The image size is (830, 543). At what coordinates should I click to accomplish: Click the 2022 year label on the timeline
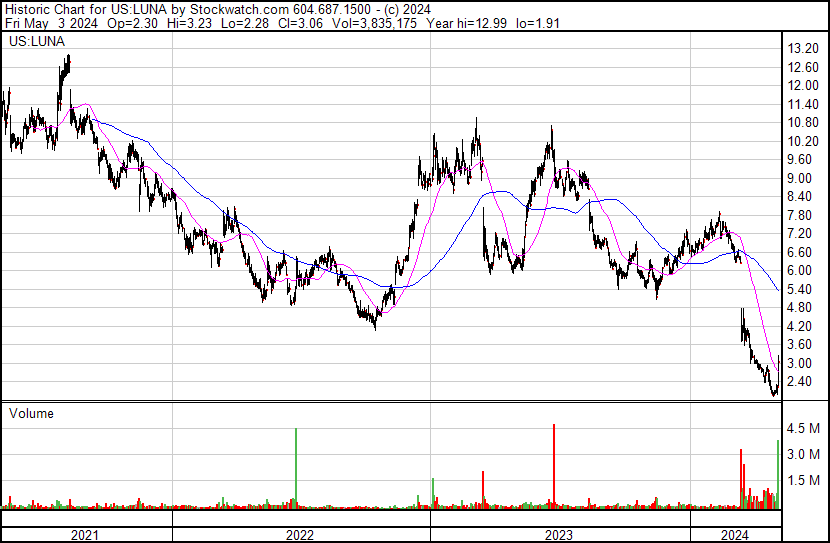(x=300, y=535)
